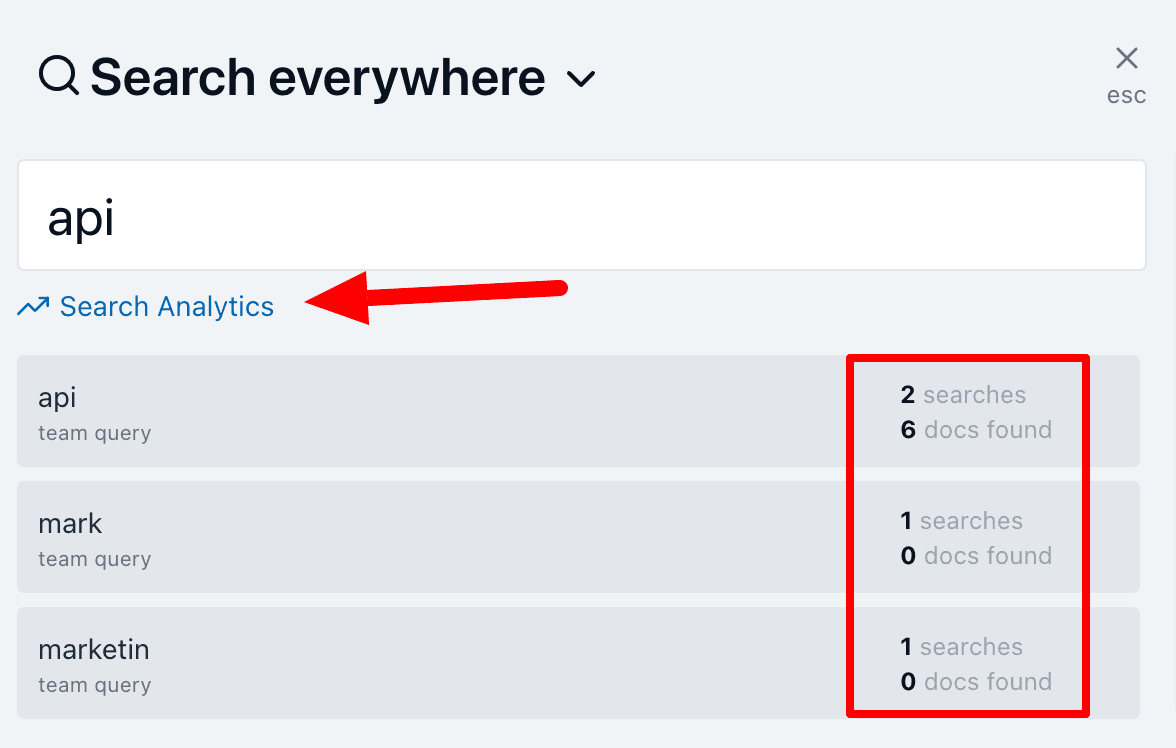Click team query label under marketin
Screen dimensions: 1176x748
click(94, 685)
